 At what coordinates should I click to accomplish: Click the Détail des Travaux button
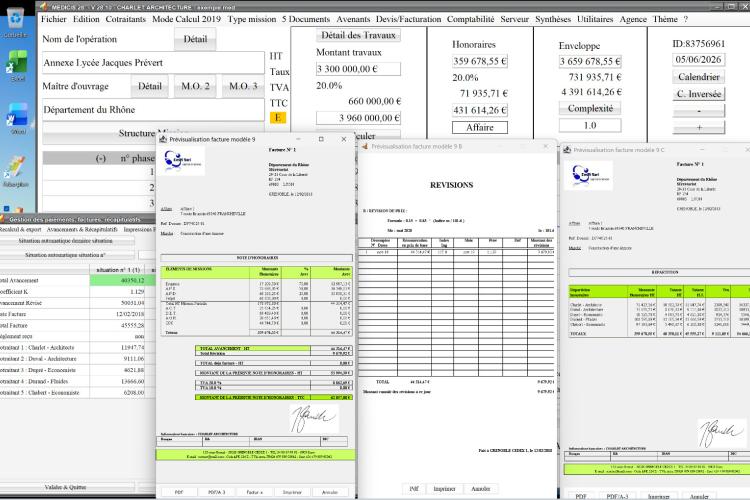pos(358,35)
